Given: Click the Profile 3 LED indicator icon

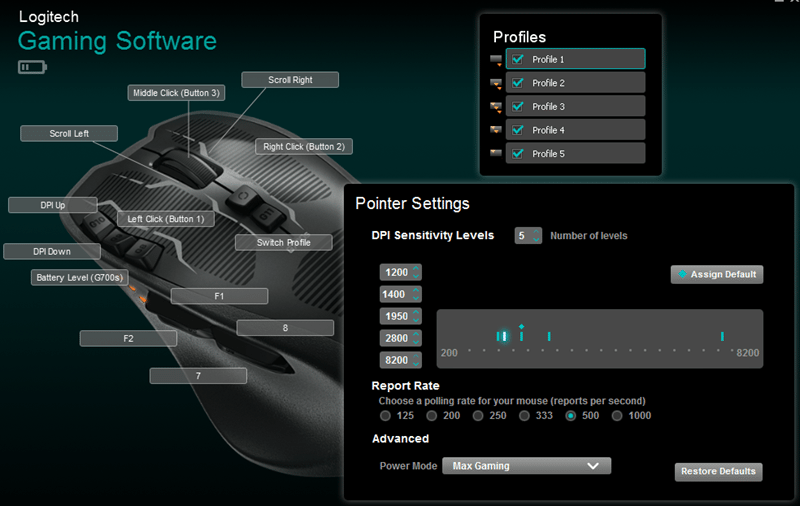Looking at the screenshot, I should pyautogui.click(x=496, y=107).
